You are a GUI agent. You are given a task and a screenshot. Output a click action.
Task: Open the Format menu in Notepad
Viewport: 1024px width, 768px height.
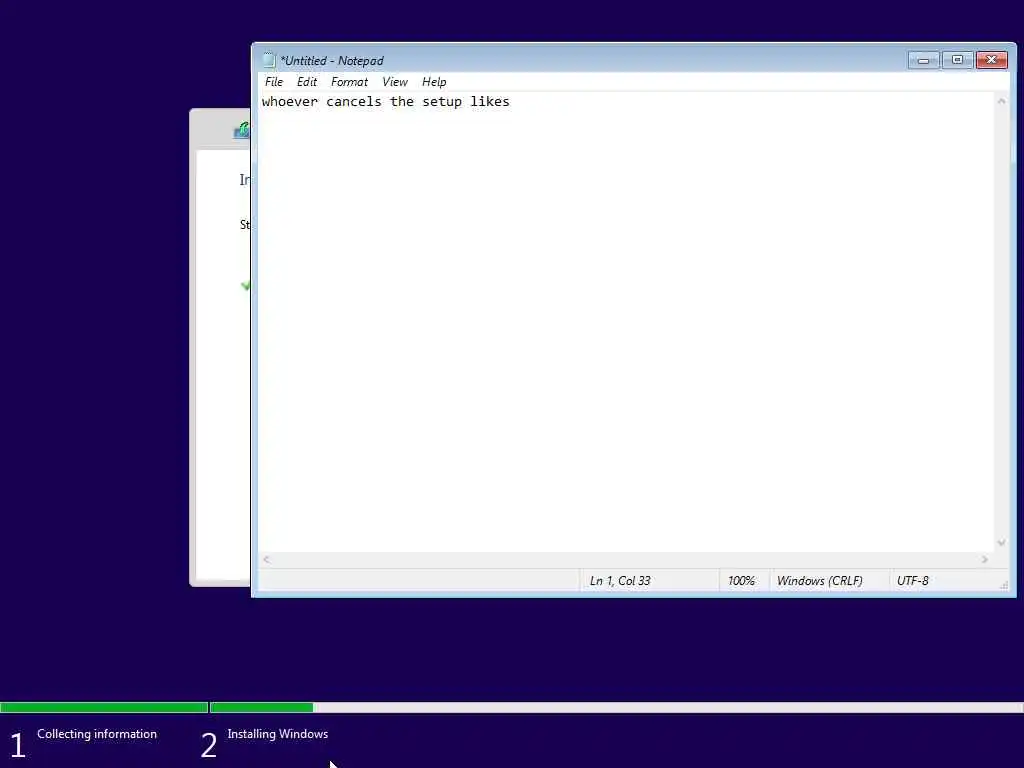pos(349,82)
